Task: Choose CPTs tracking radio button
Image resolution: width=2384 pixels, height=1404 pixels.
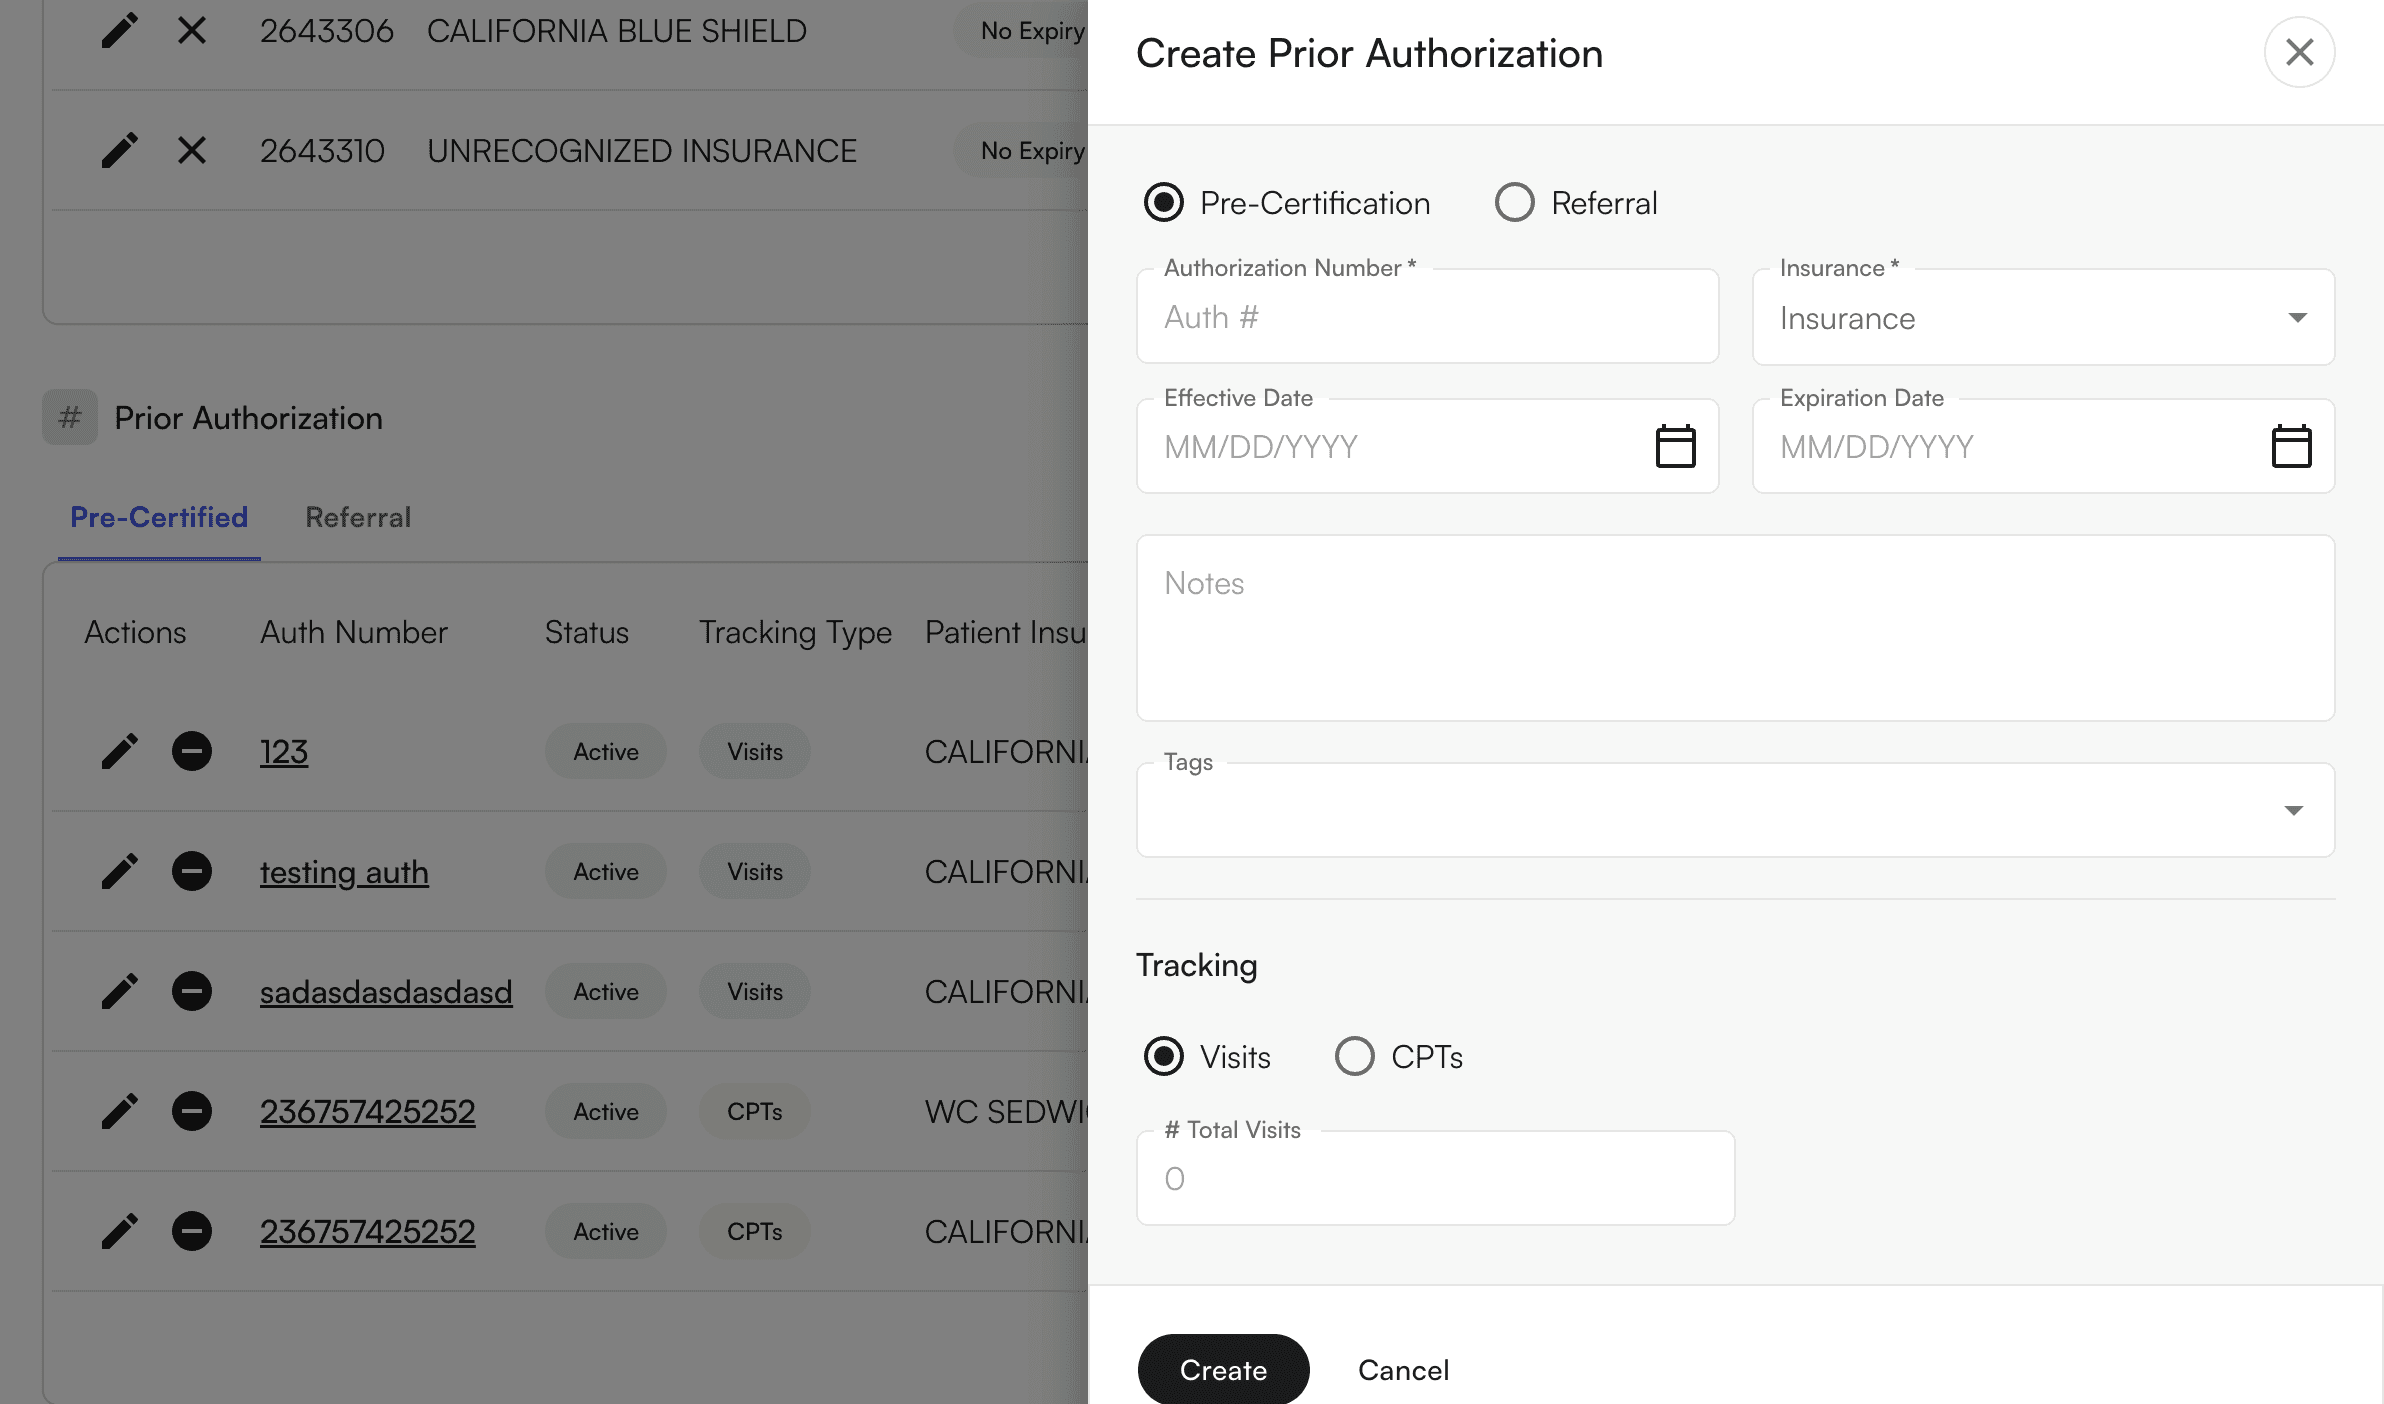Action: coord(1354,1057)
